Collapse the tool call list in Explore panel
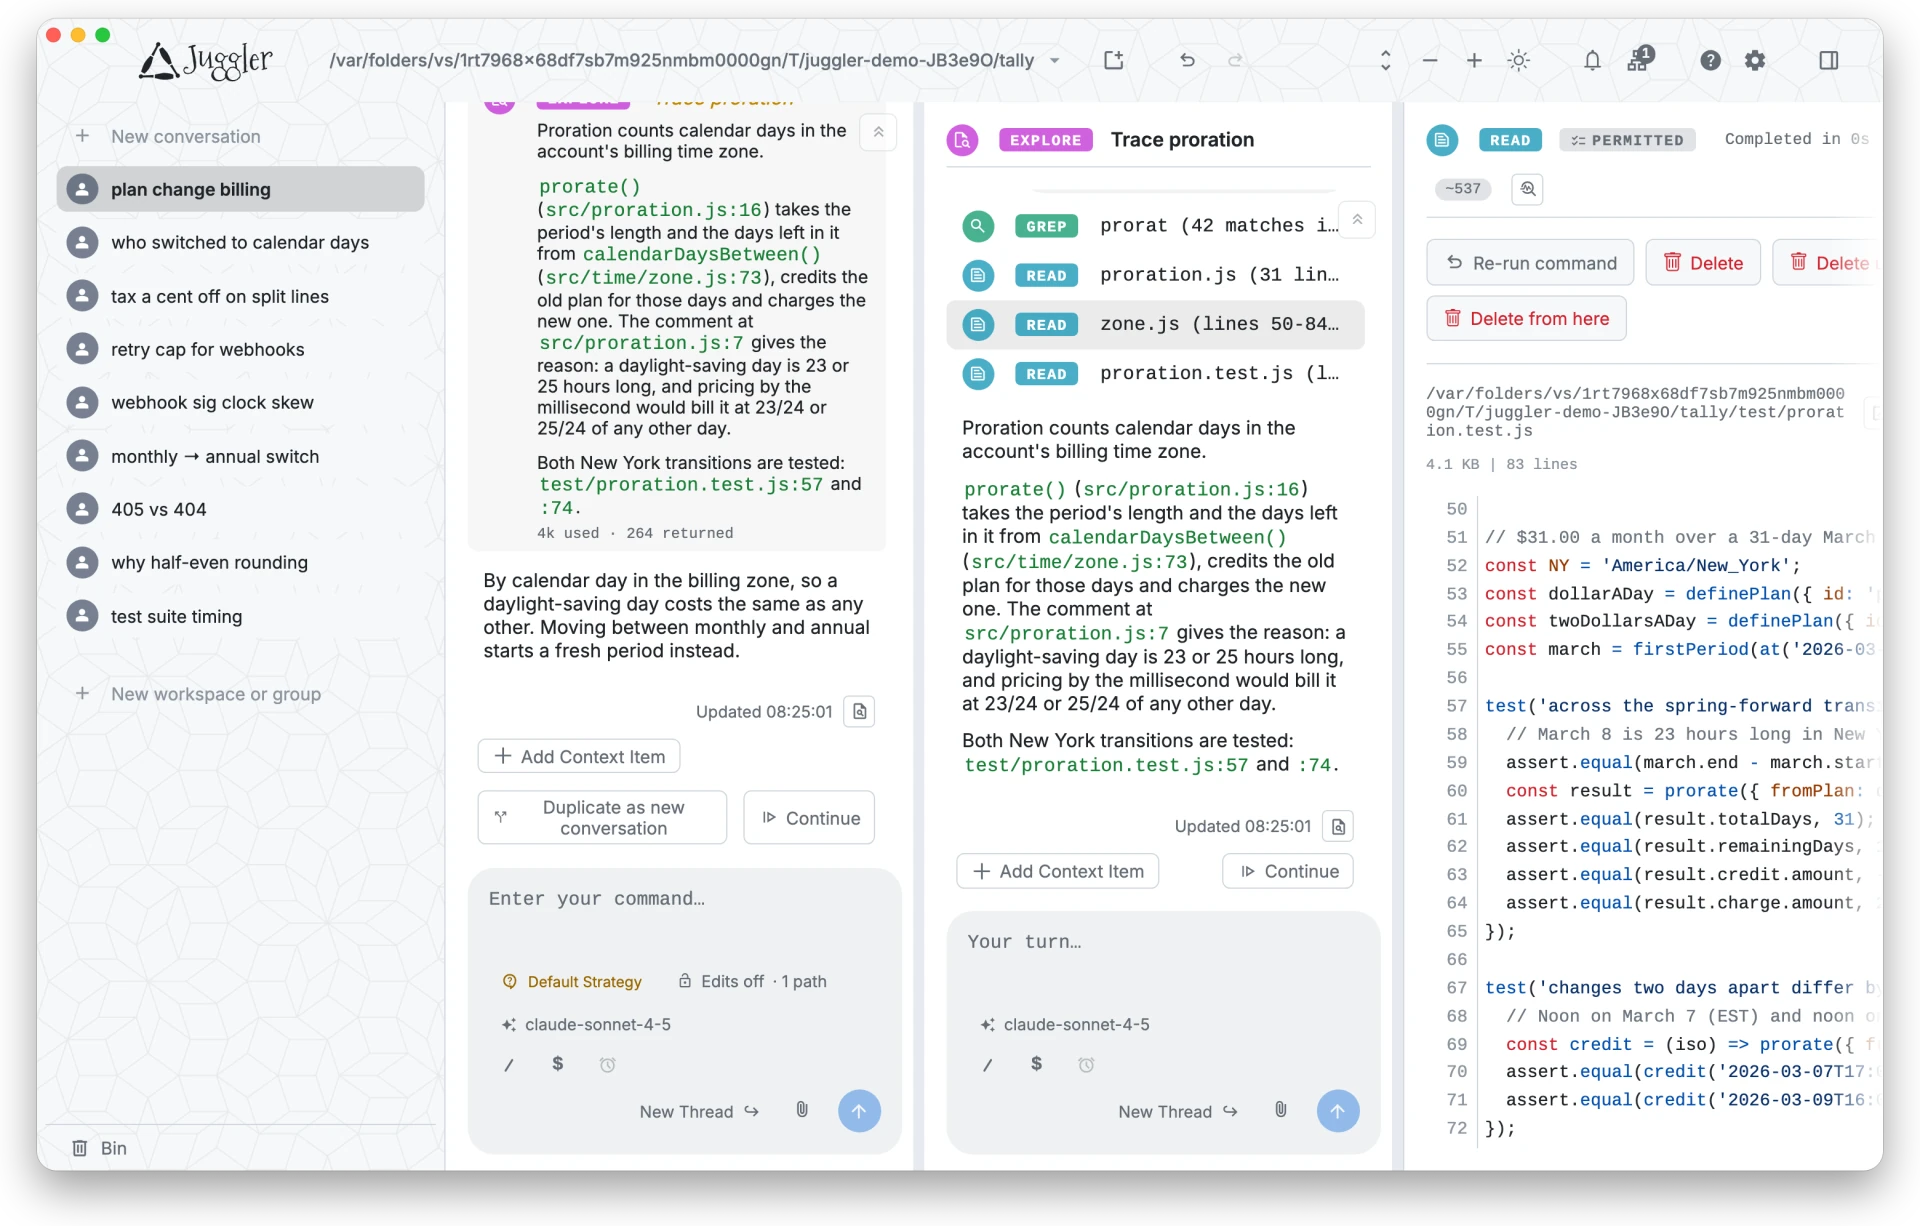This screenshot has width=1920, height=1226. click(x=1357, y=220)
